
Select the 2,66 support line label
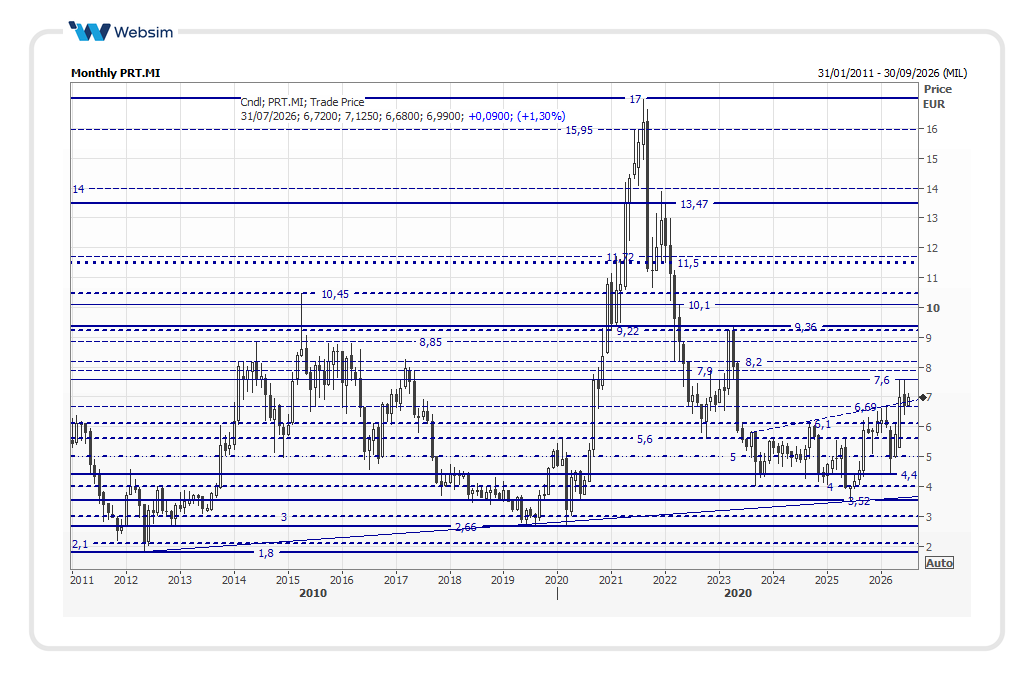pyautogui.click(x=466, y=527)
